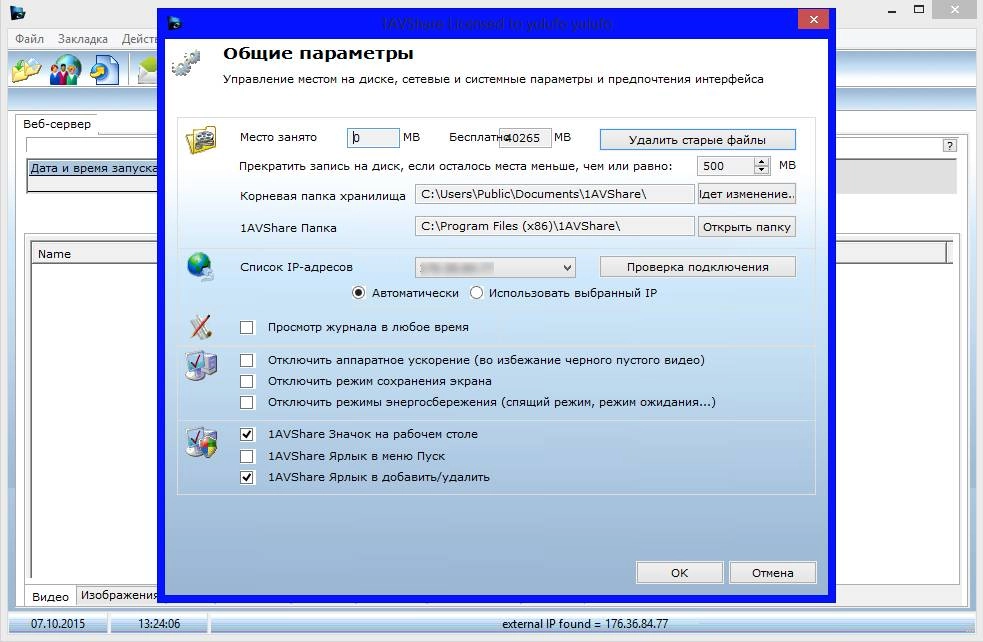Click Открыть папку button
Image resolution: width=983 pixels, height=642 pixels.
click(x=747, y=227)
